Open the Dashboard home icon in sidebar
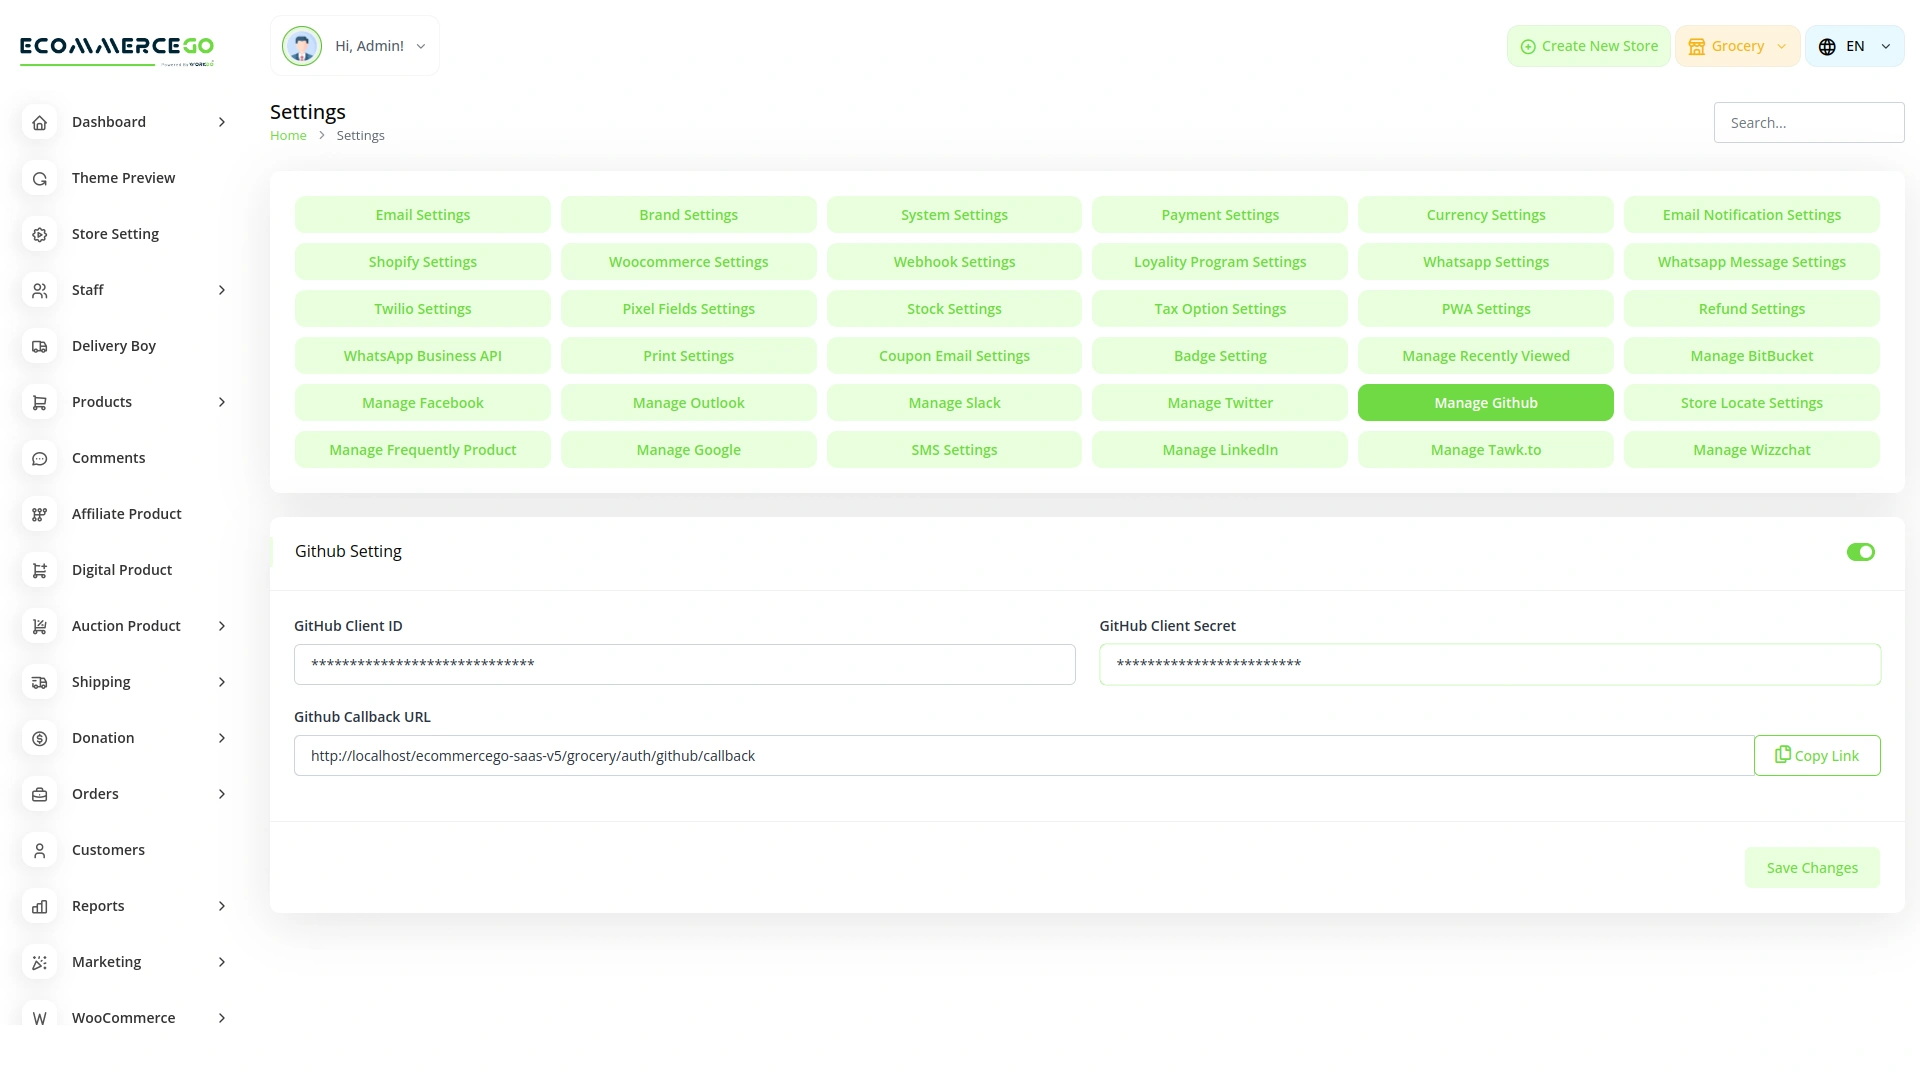Image resolution: width=1920 pixels, height=1080 pixels. click(39, 122)
